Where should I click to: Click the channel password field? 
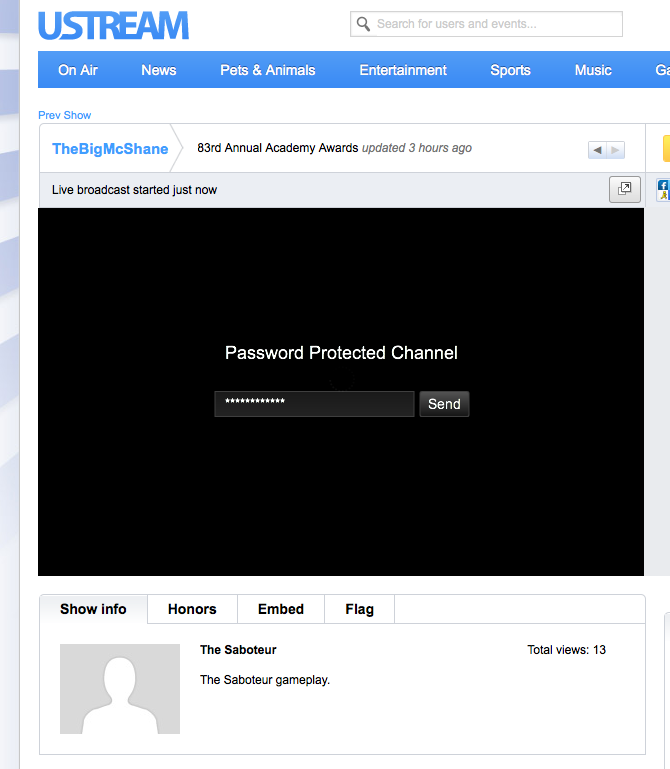coord(314,404)
